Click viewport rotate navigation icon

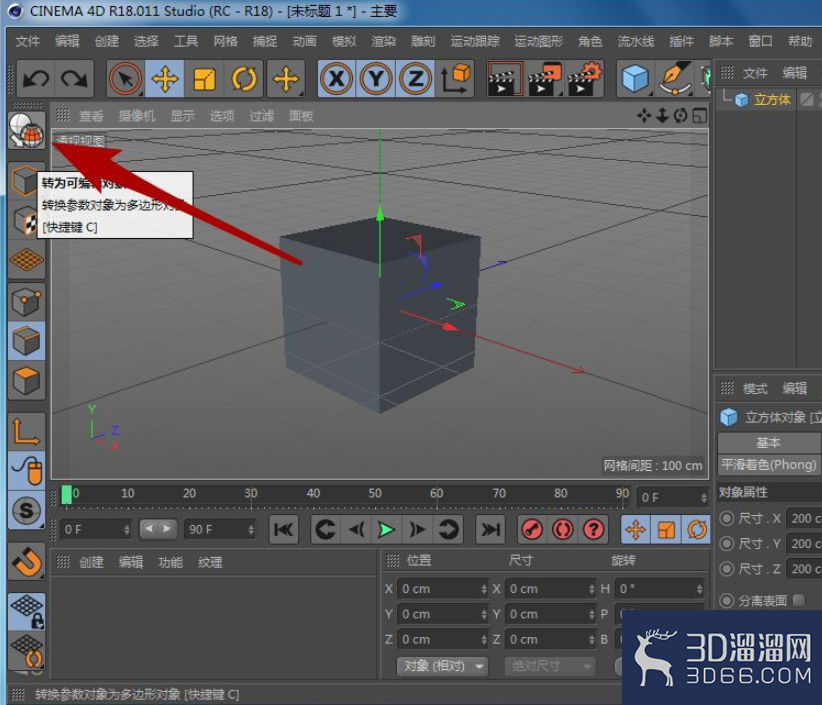(x=680, y=115)
